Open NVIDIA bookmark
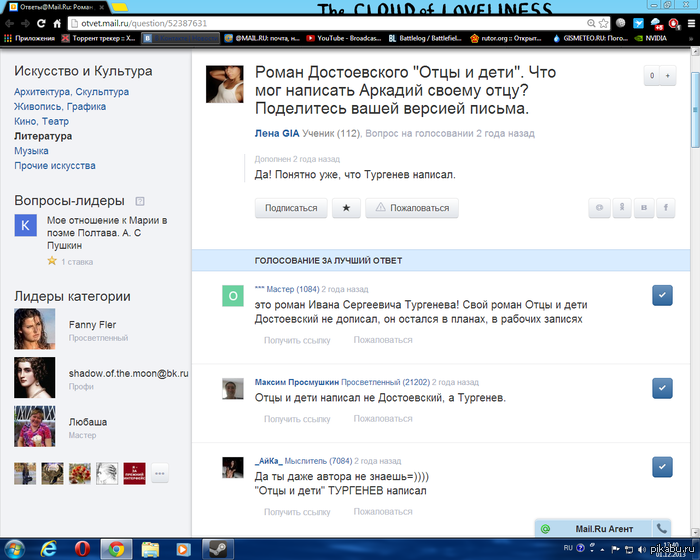Screen dimensions: 700x560 click(651, 38)
